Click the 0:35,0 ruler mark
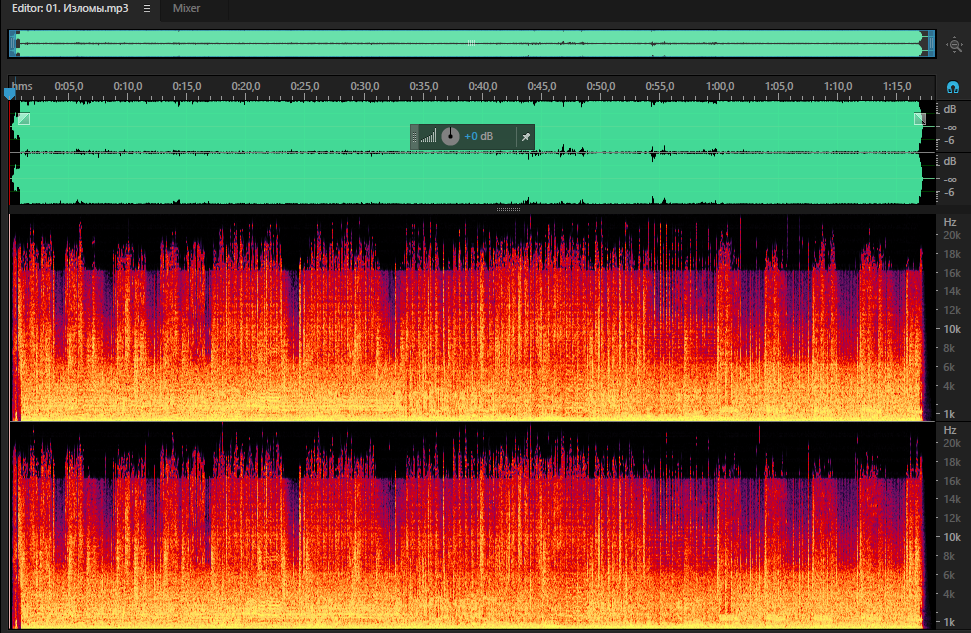The height and width of the screenshot is (633, 971). (x=424, y=86)
